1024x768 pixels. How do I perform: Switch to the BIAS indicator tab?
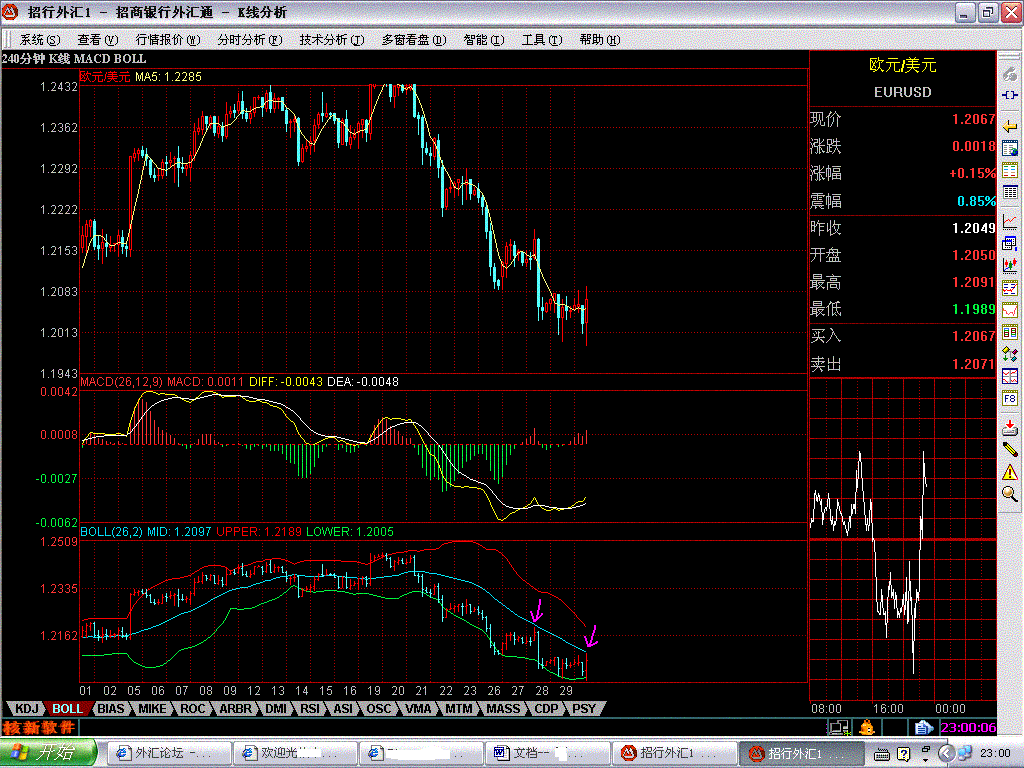coord(111,709)
